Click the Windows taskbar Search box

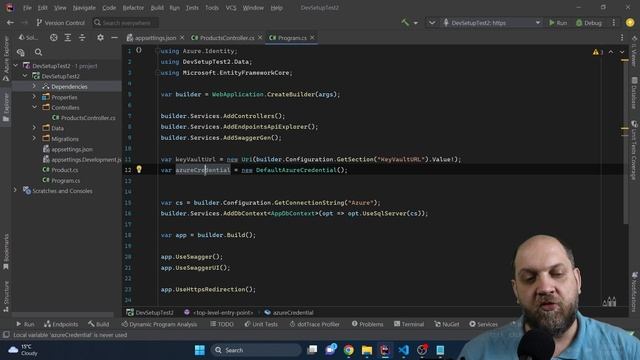256,350
